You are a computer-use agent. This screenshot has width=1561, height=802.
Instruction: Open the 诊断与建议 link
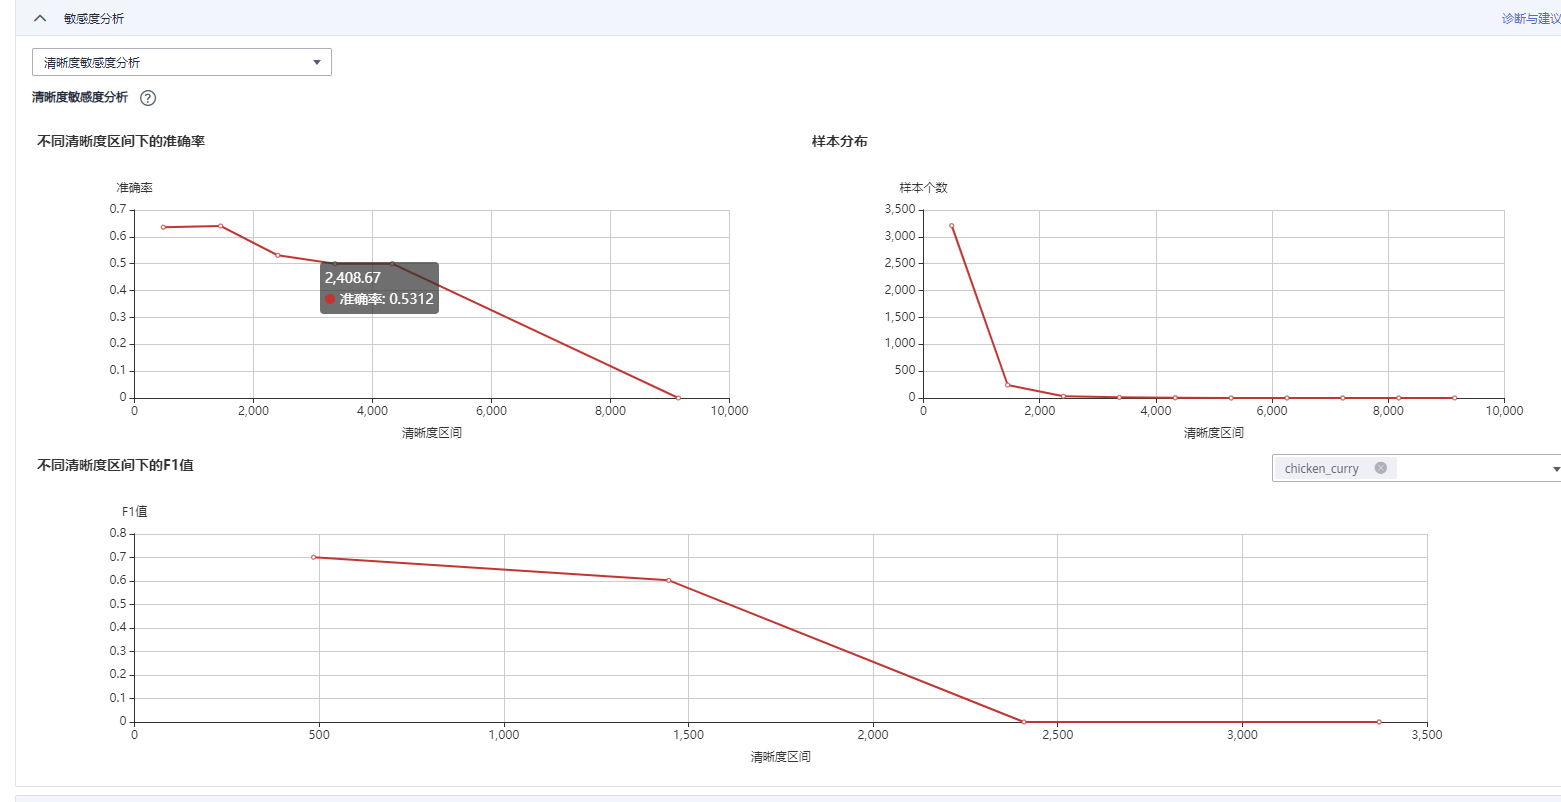(x=1531, y=18)
